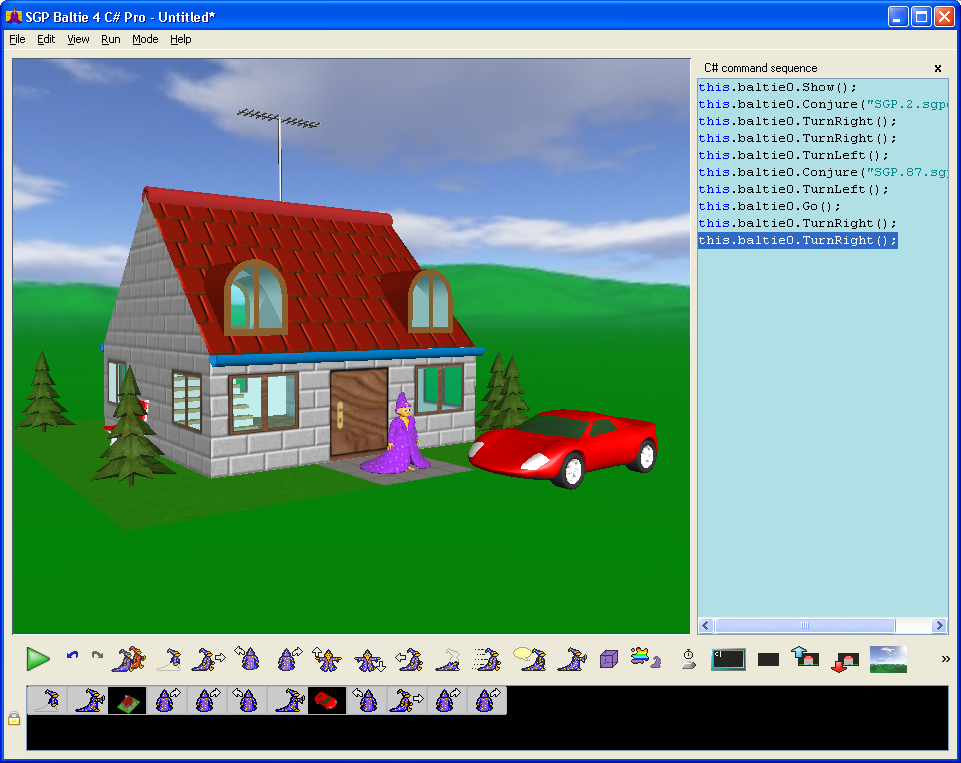Open the Mode menu
961x763 pixels.
pos(145,40)
